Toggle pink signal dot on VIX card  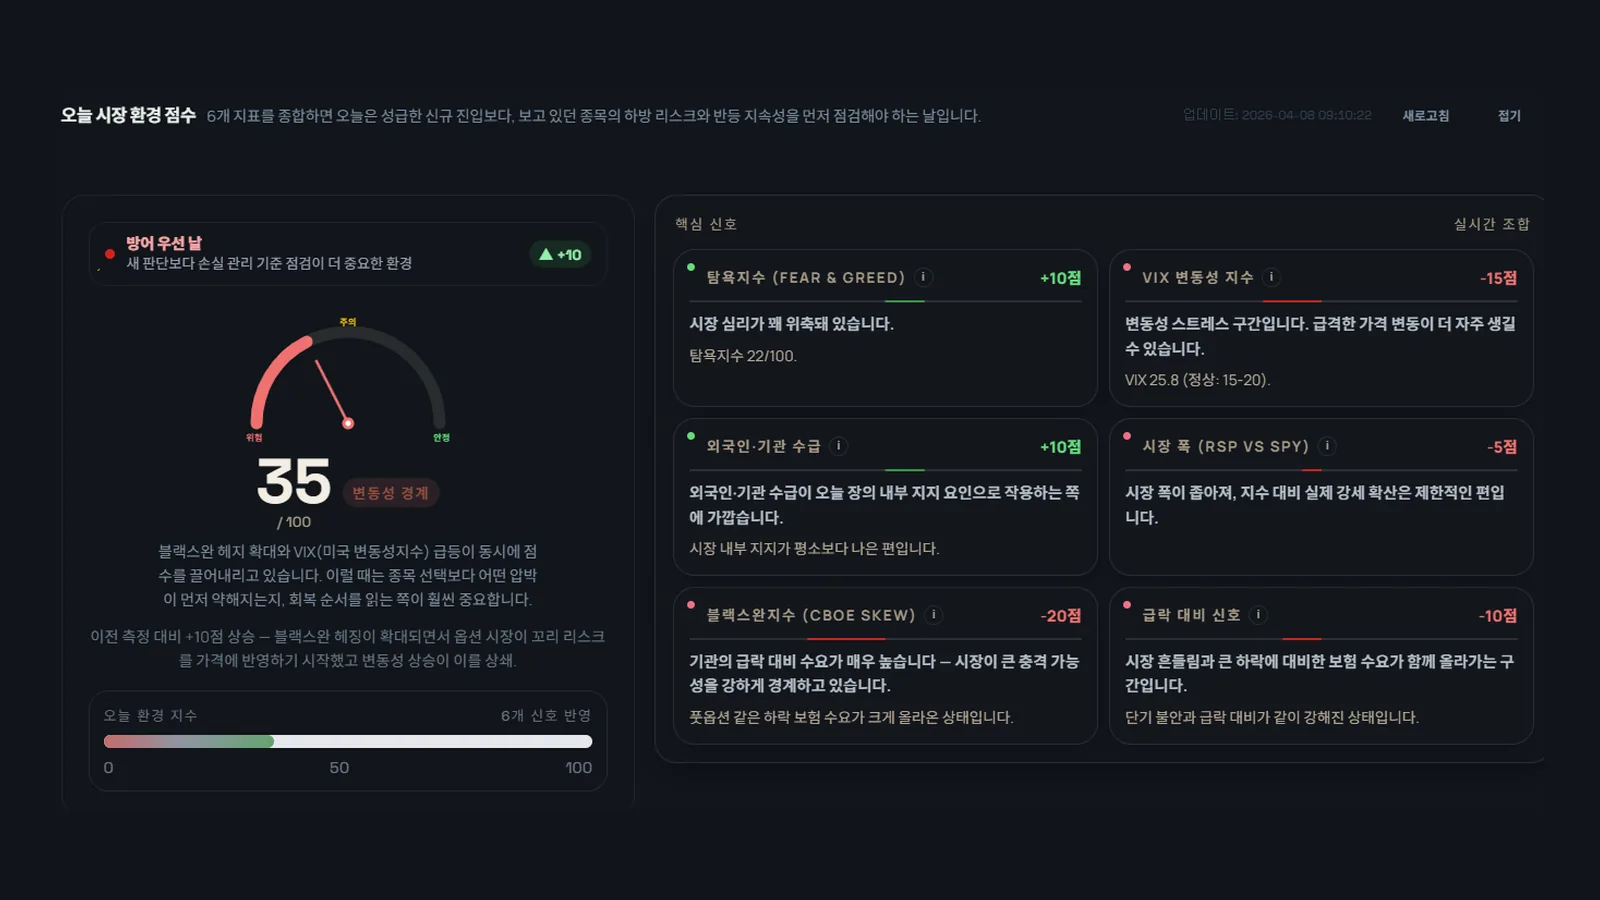coord(1125,267)
